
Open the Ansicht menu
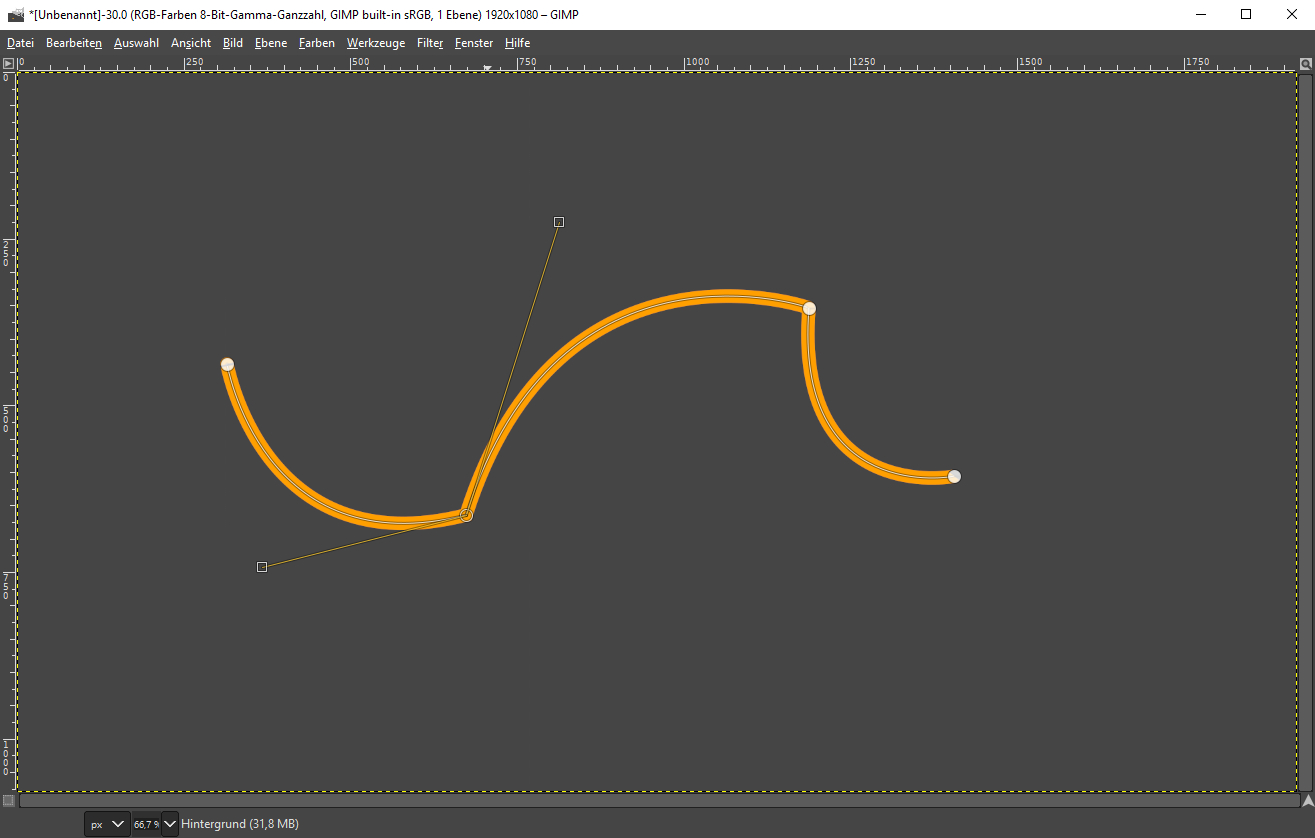coord(191,43)
